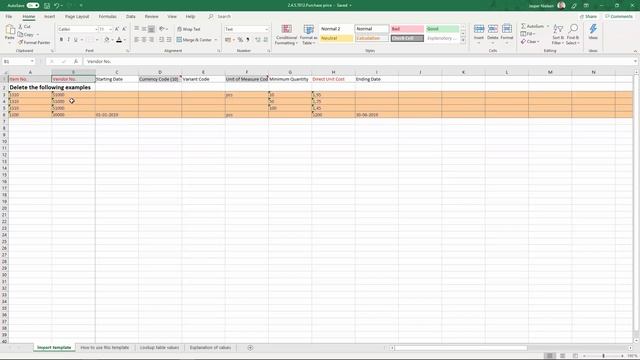The image size is (640, 360).
Task: Click Merge & Center
Action: pos(194,40)
